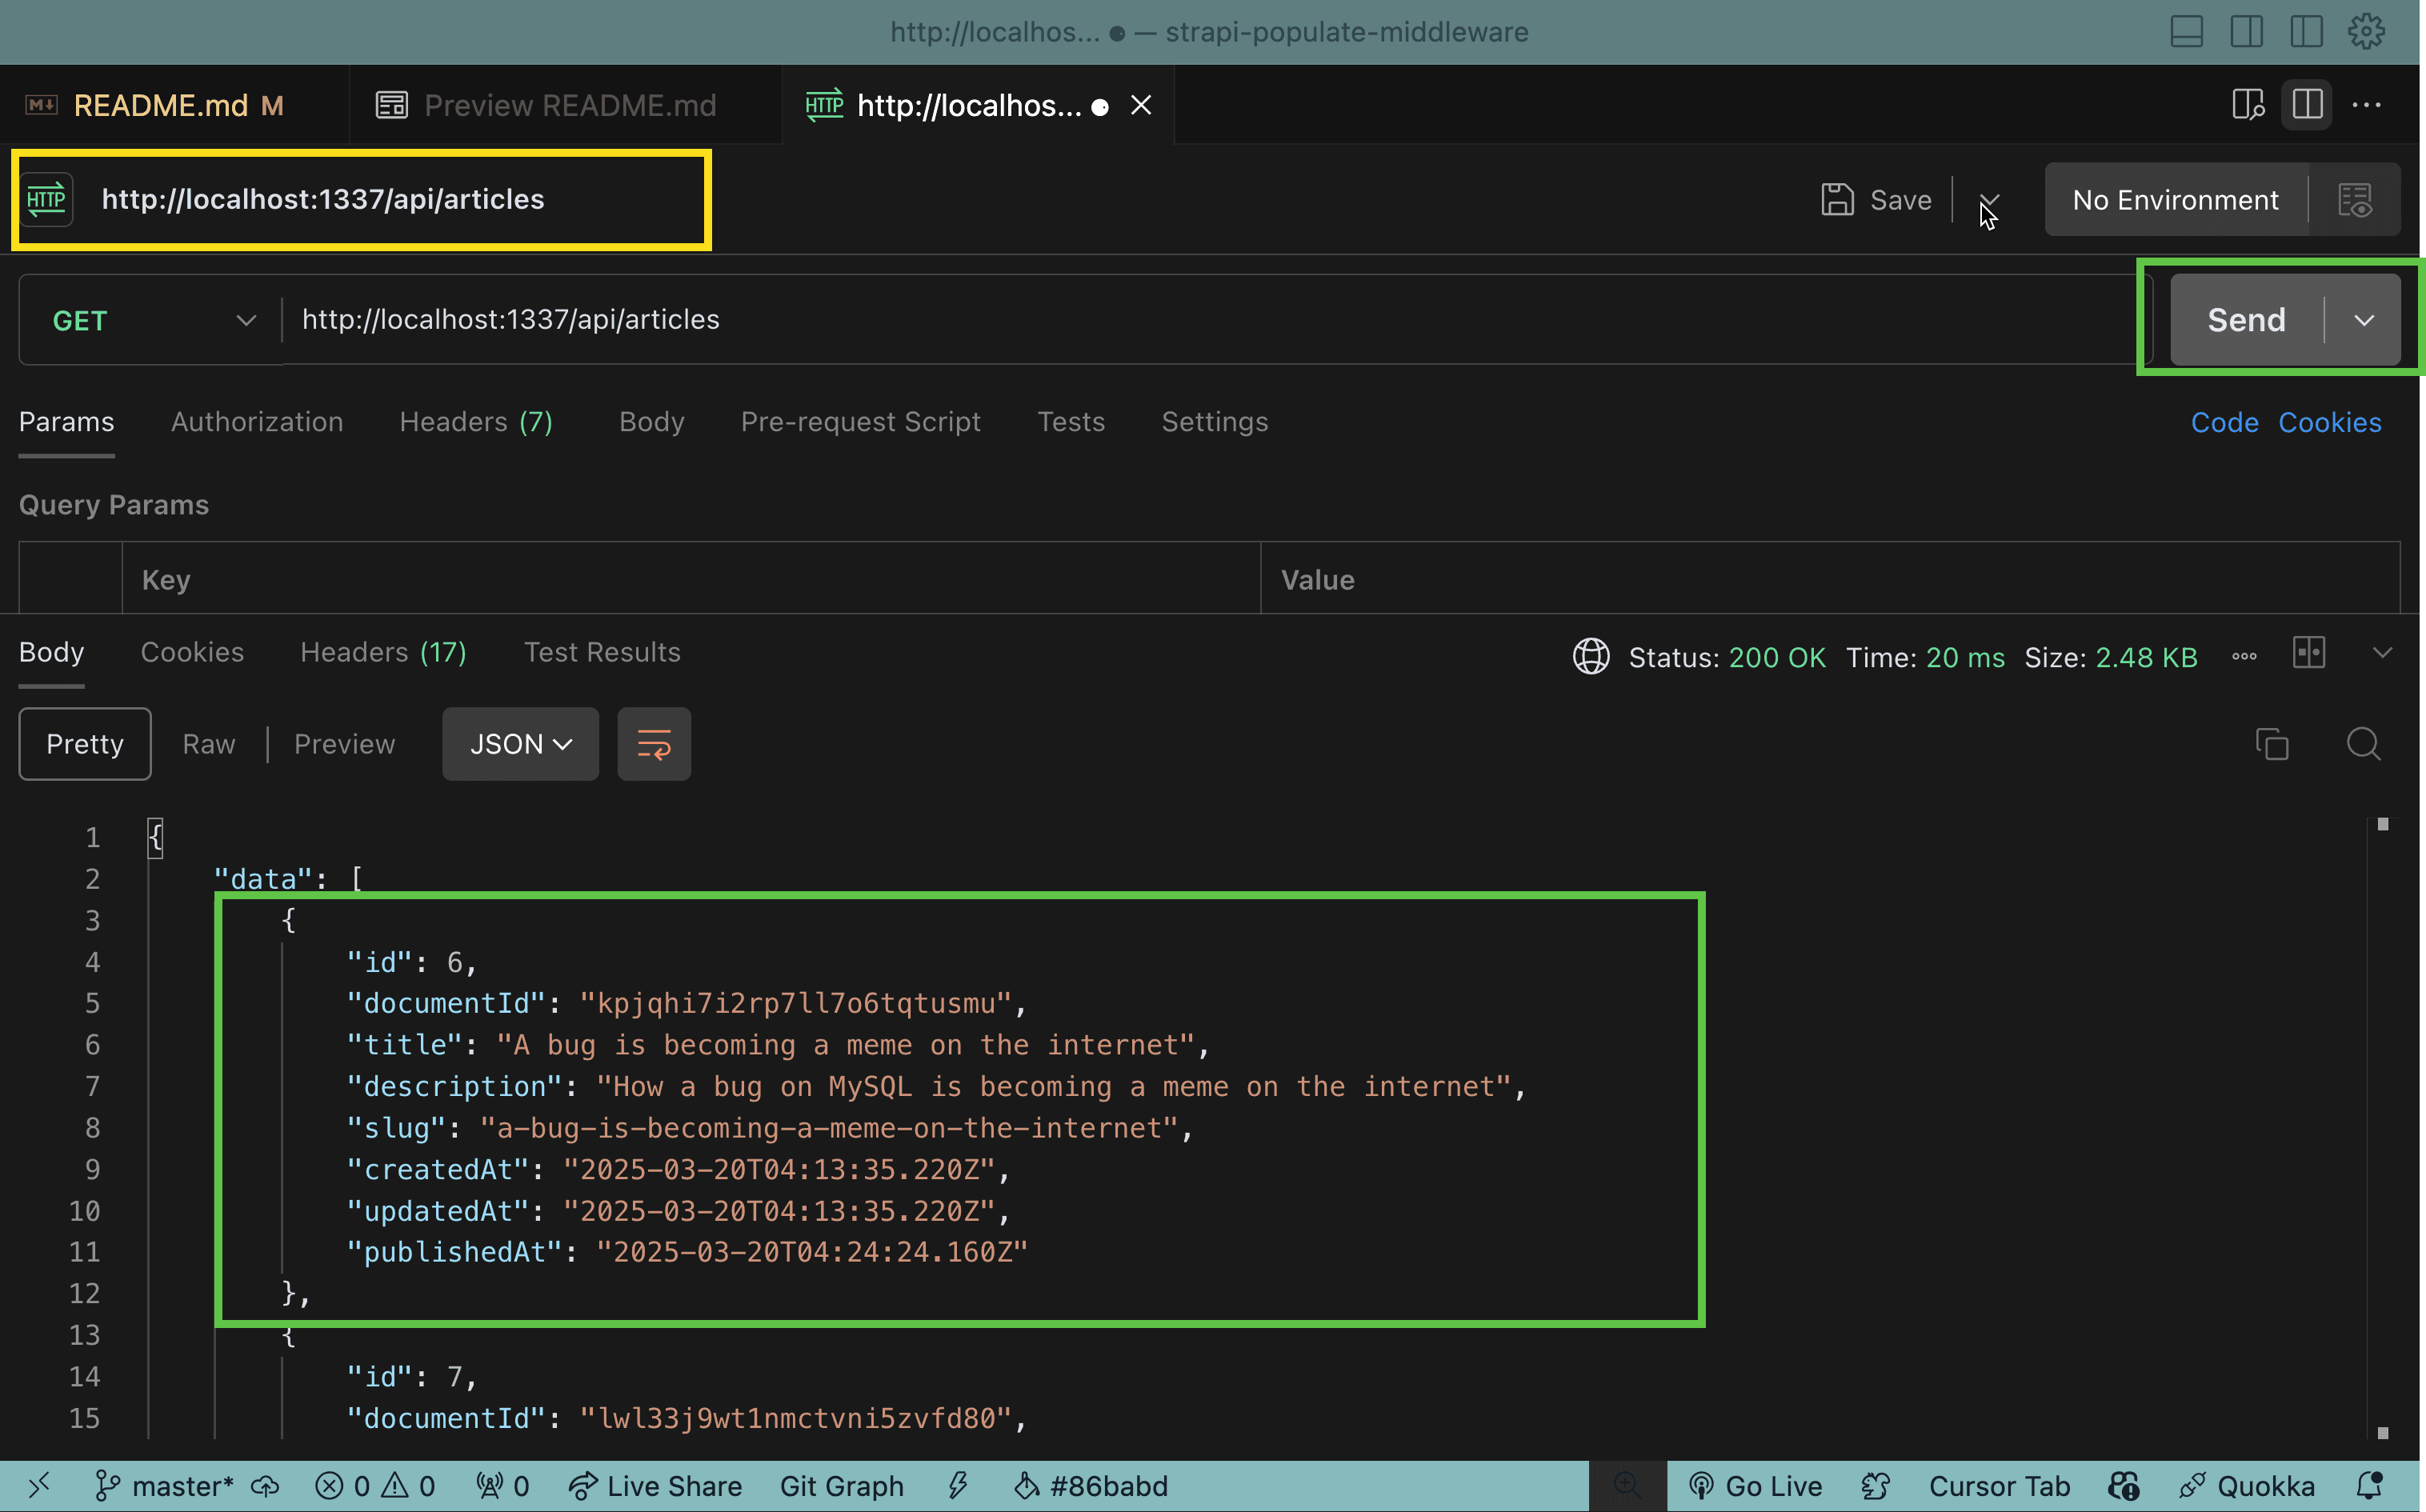The height and width of the screenshot is (1512, 2426).
Task: Select the response Body tab
Action: click(51, 652)
